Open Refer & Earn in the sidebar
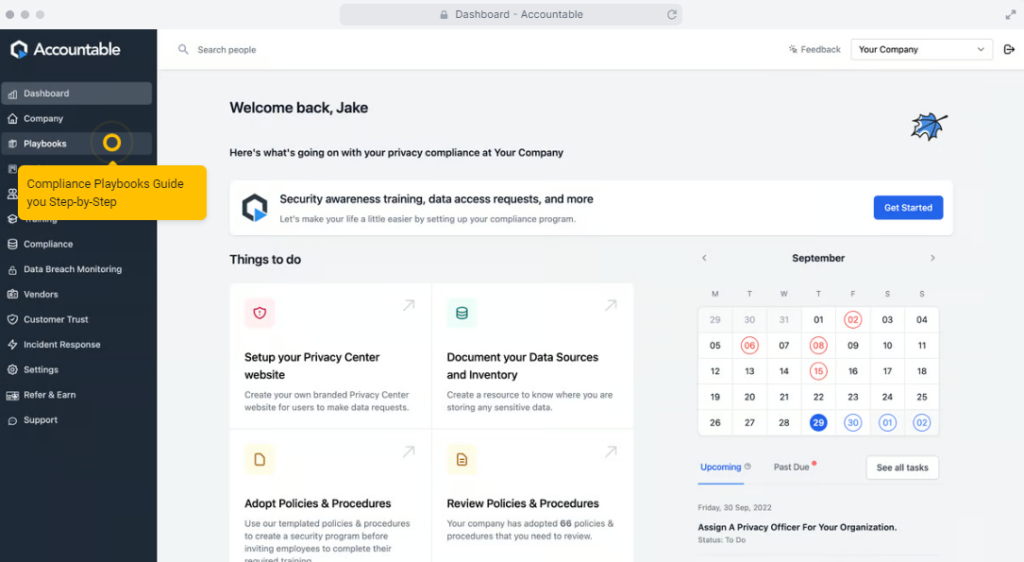This screenshot has height=562, width=1024. pyautogui.click(x=76, y=395)
